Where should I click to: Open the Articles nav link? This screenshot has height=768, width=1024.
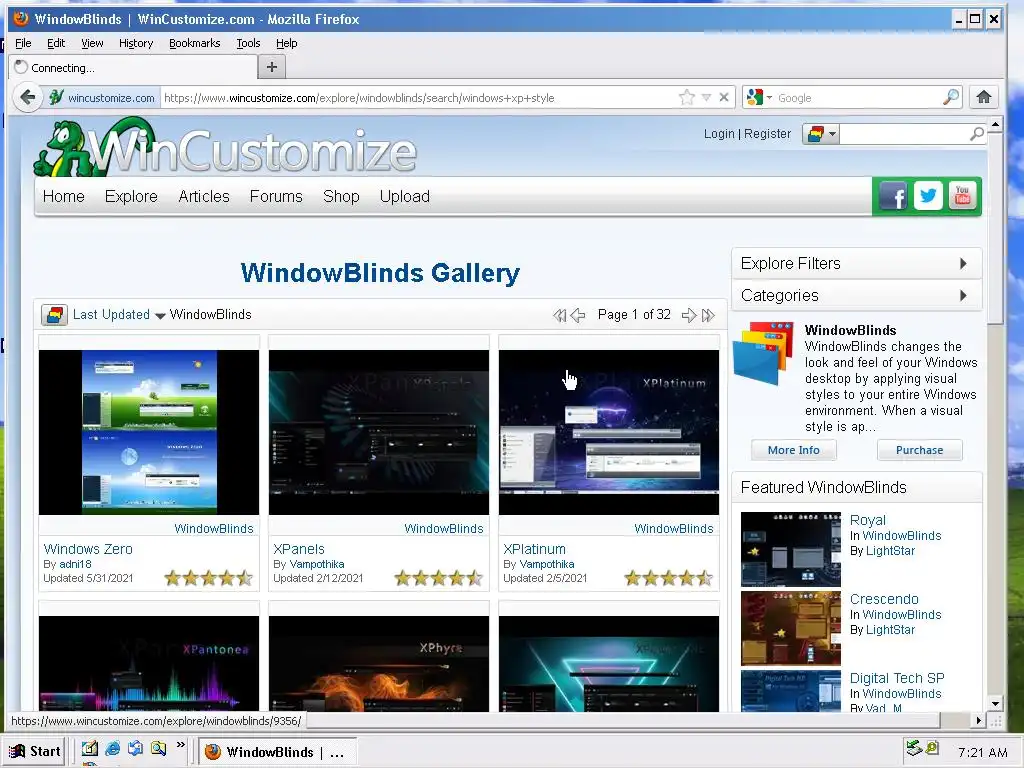pos(204,197)
